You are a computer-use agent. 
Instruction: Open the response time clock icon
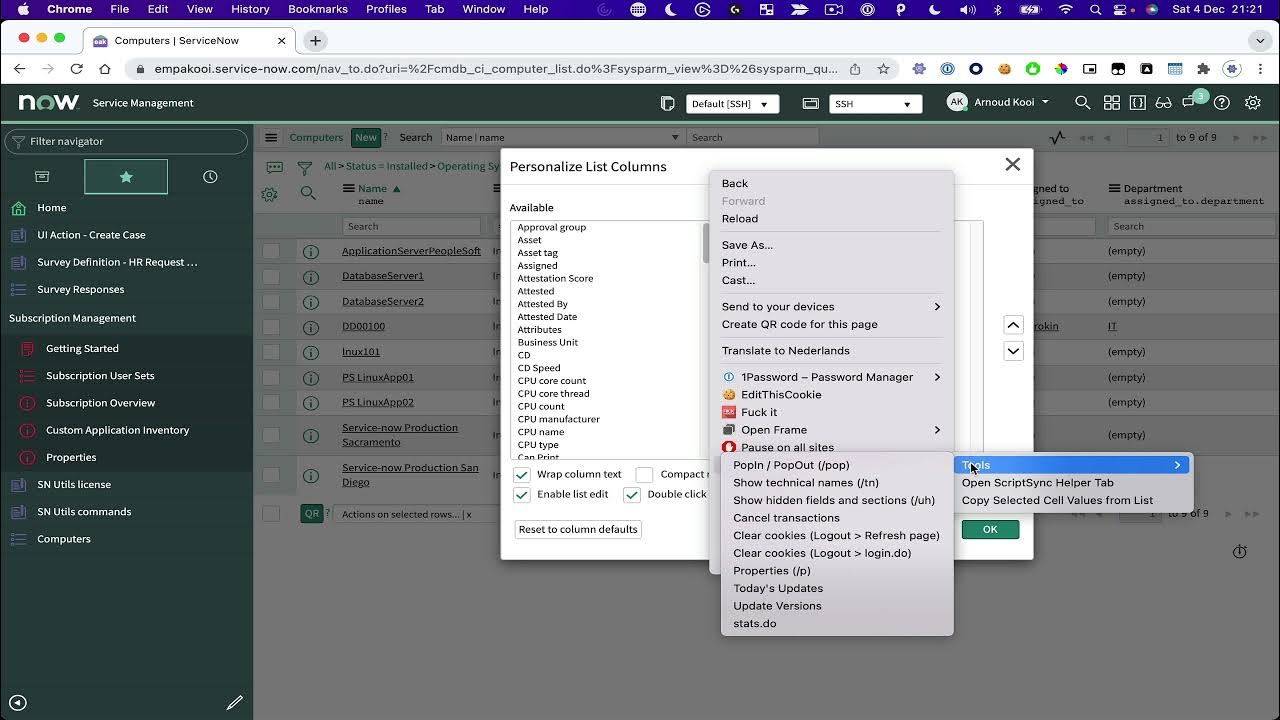tap(1239, 552)
